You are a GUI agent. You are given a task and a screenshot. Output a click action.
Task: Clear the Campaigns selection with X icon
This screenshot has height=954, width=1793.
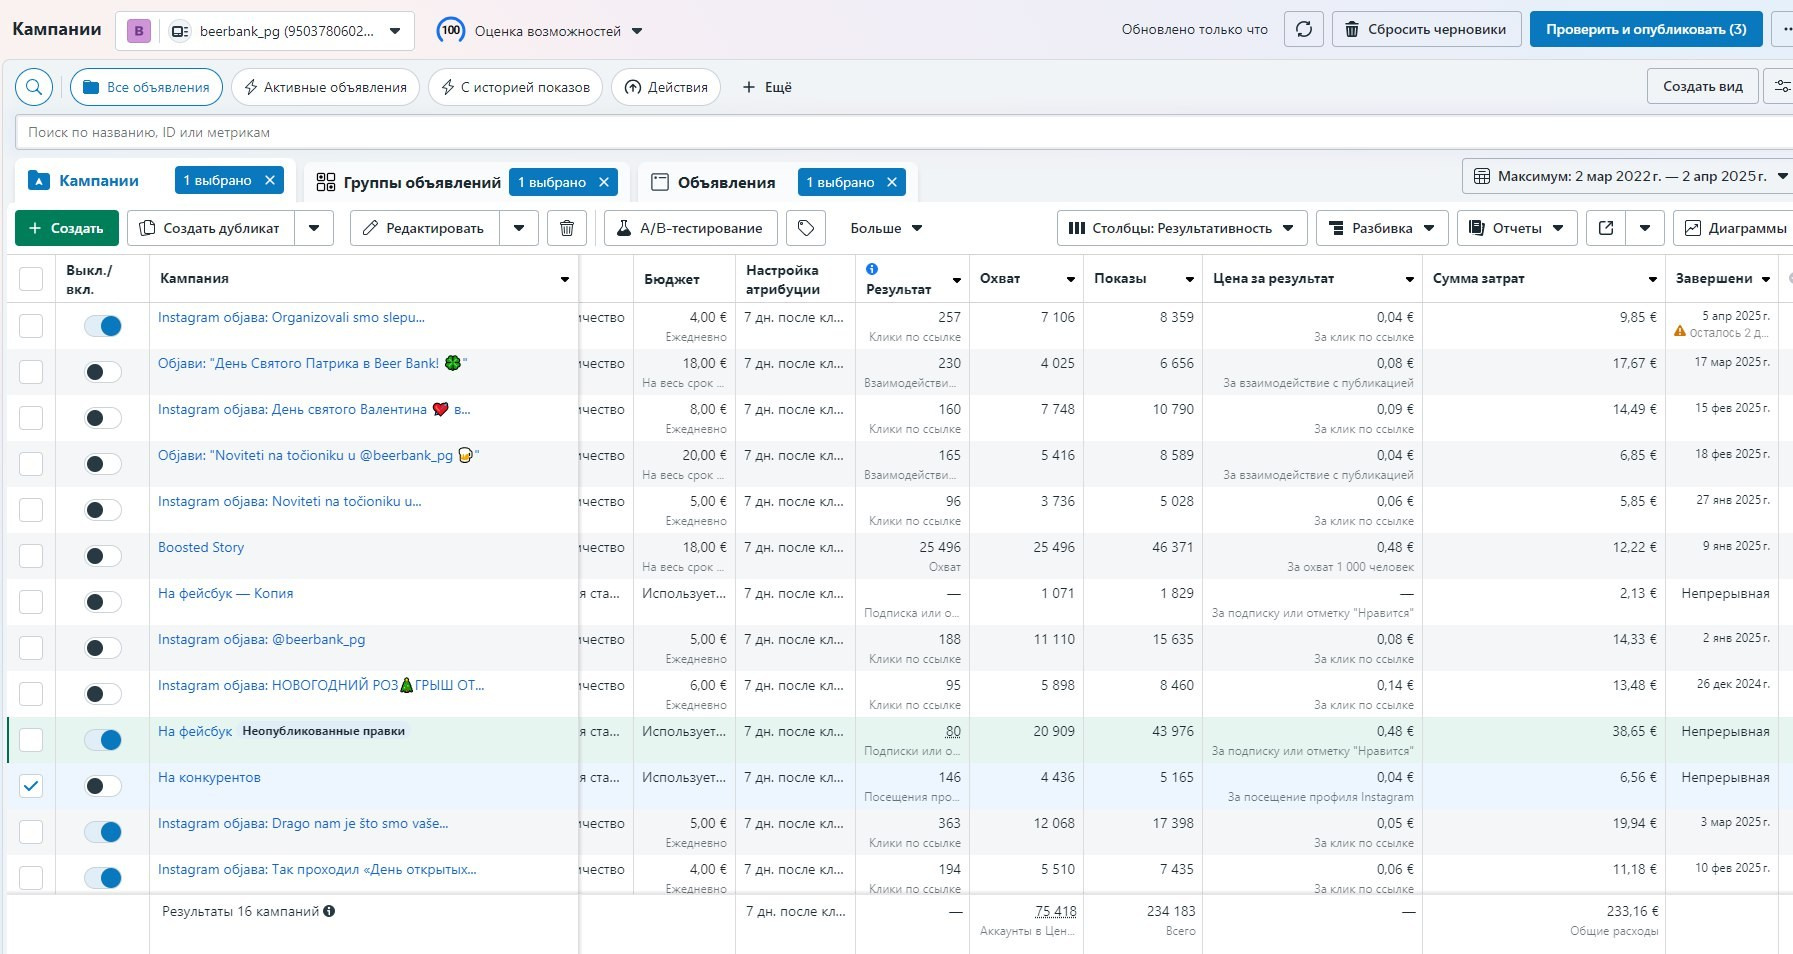tap(270, 180)
